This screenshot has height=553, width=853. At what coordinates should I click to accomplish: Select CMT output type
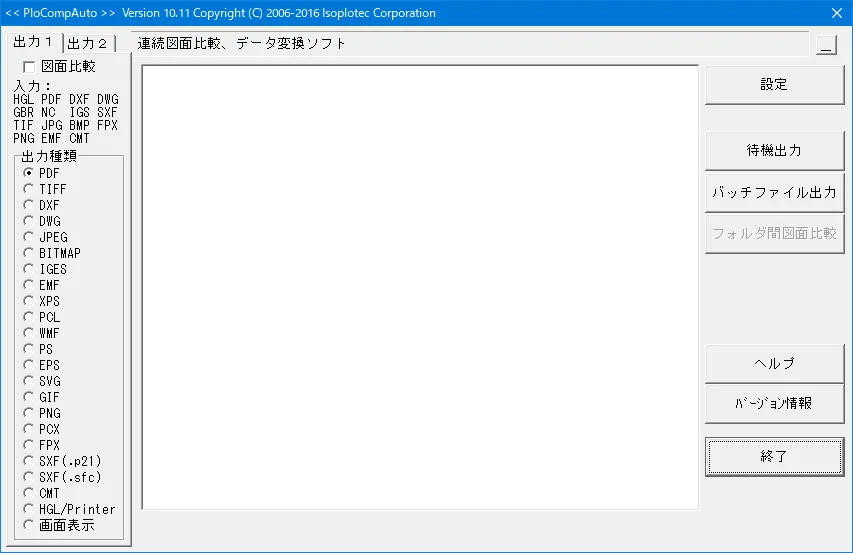[x=41, y=493]
